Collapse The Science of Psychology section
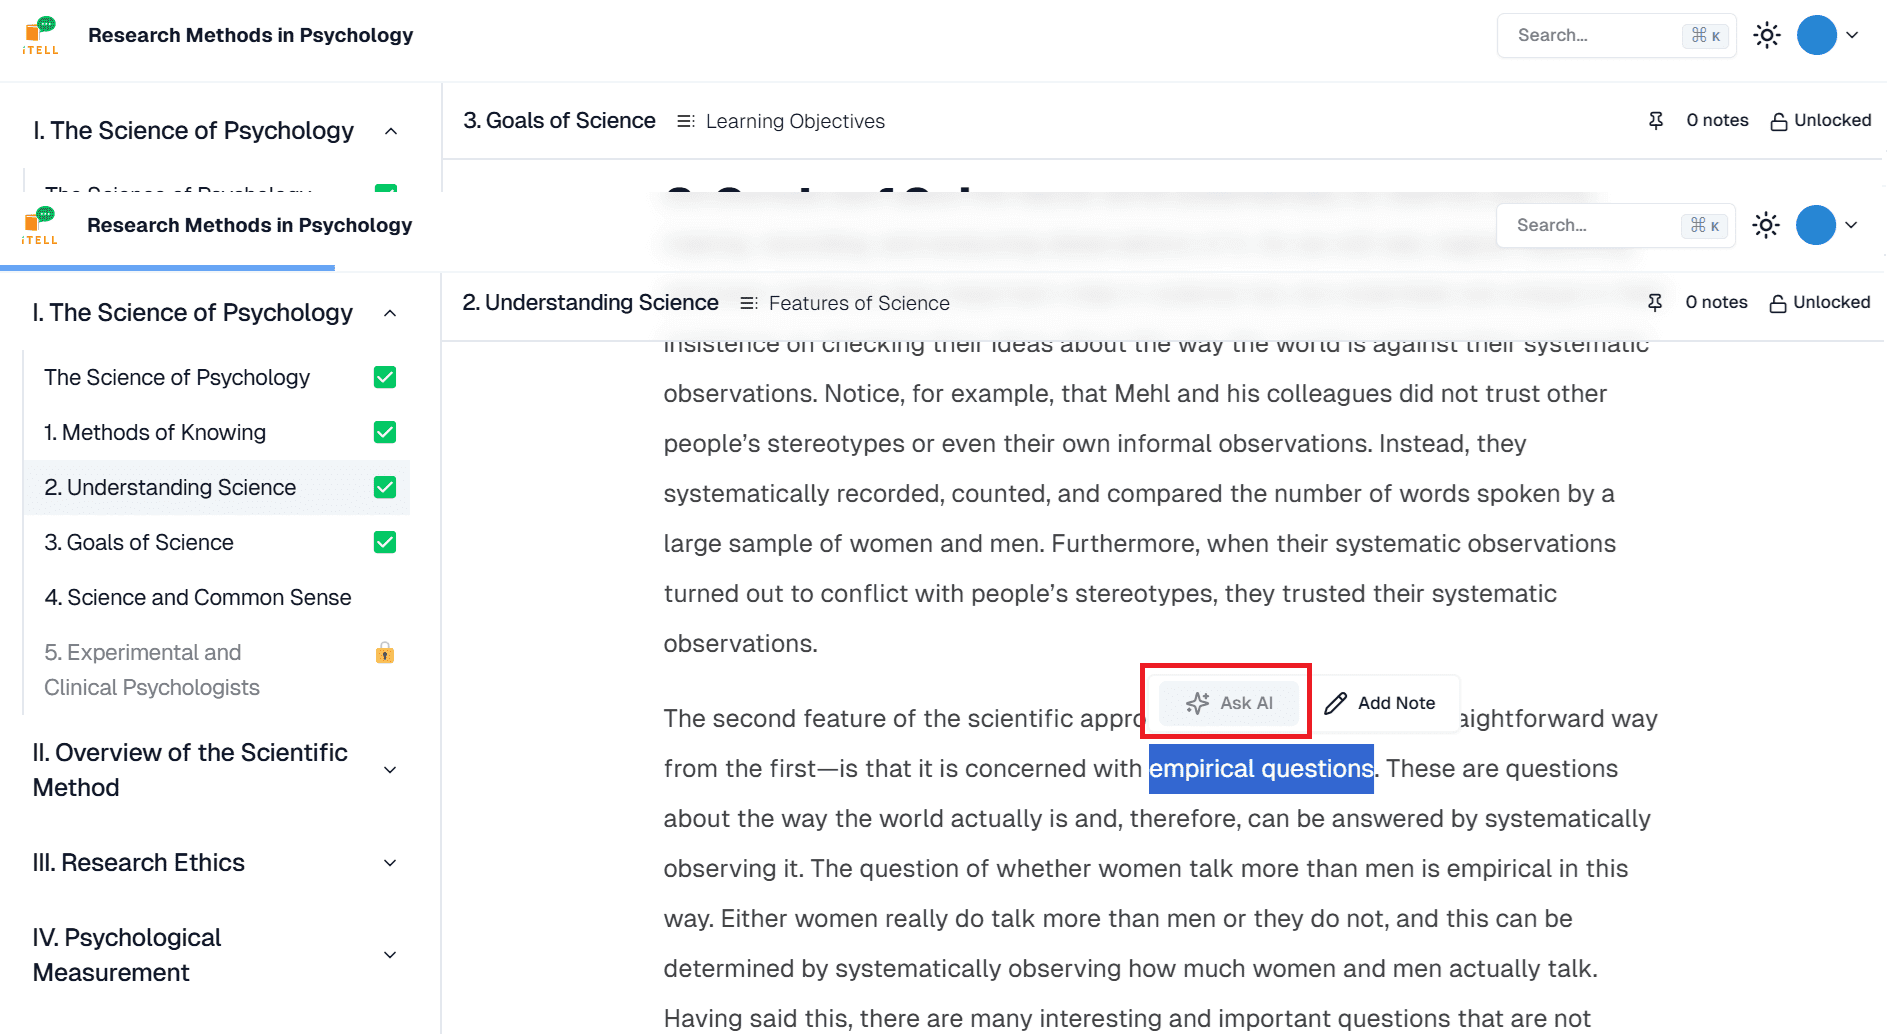This screenshot has height=1034, width=1887. coord(390,313)
